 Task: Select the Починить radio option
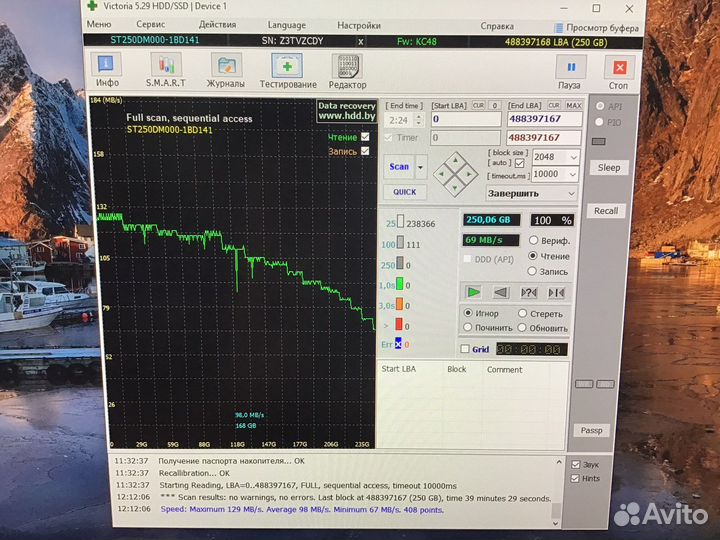[x=467, y=328]
